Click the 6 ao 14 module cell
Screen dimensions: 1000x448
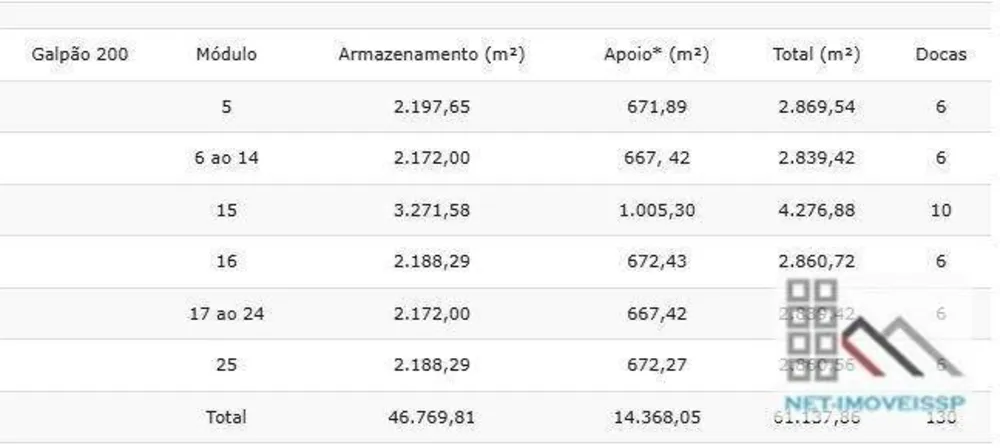click(226, 158)
